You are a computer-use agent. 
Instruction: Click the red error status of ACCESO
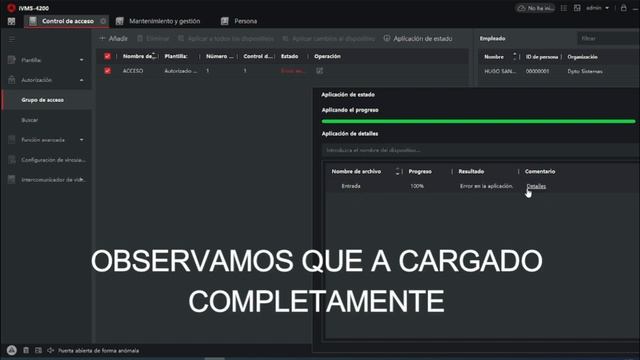(292, 71)
